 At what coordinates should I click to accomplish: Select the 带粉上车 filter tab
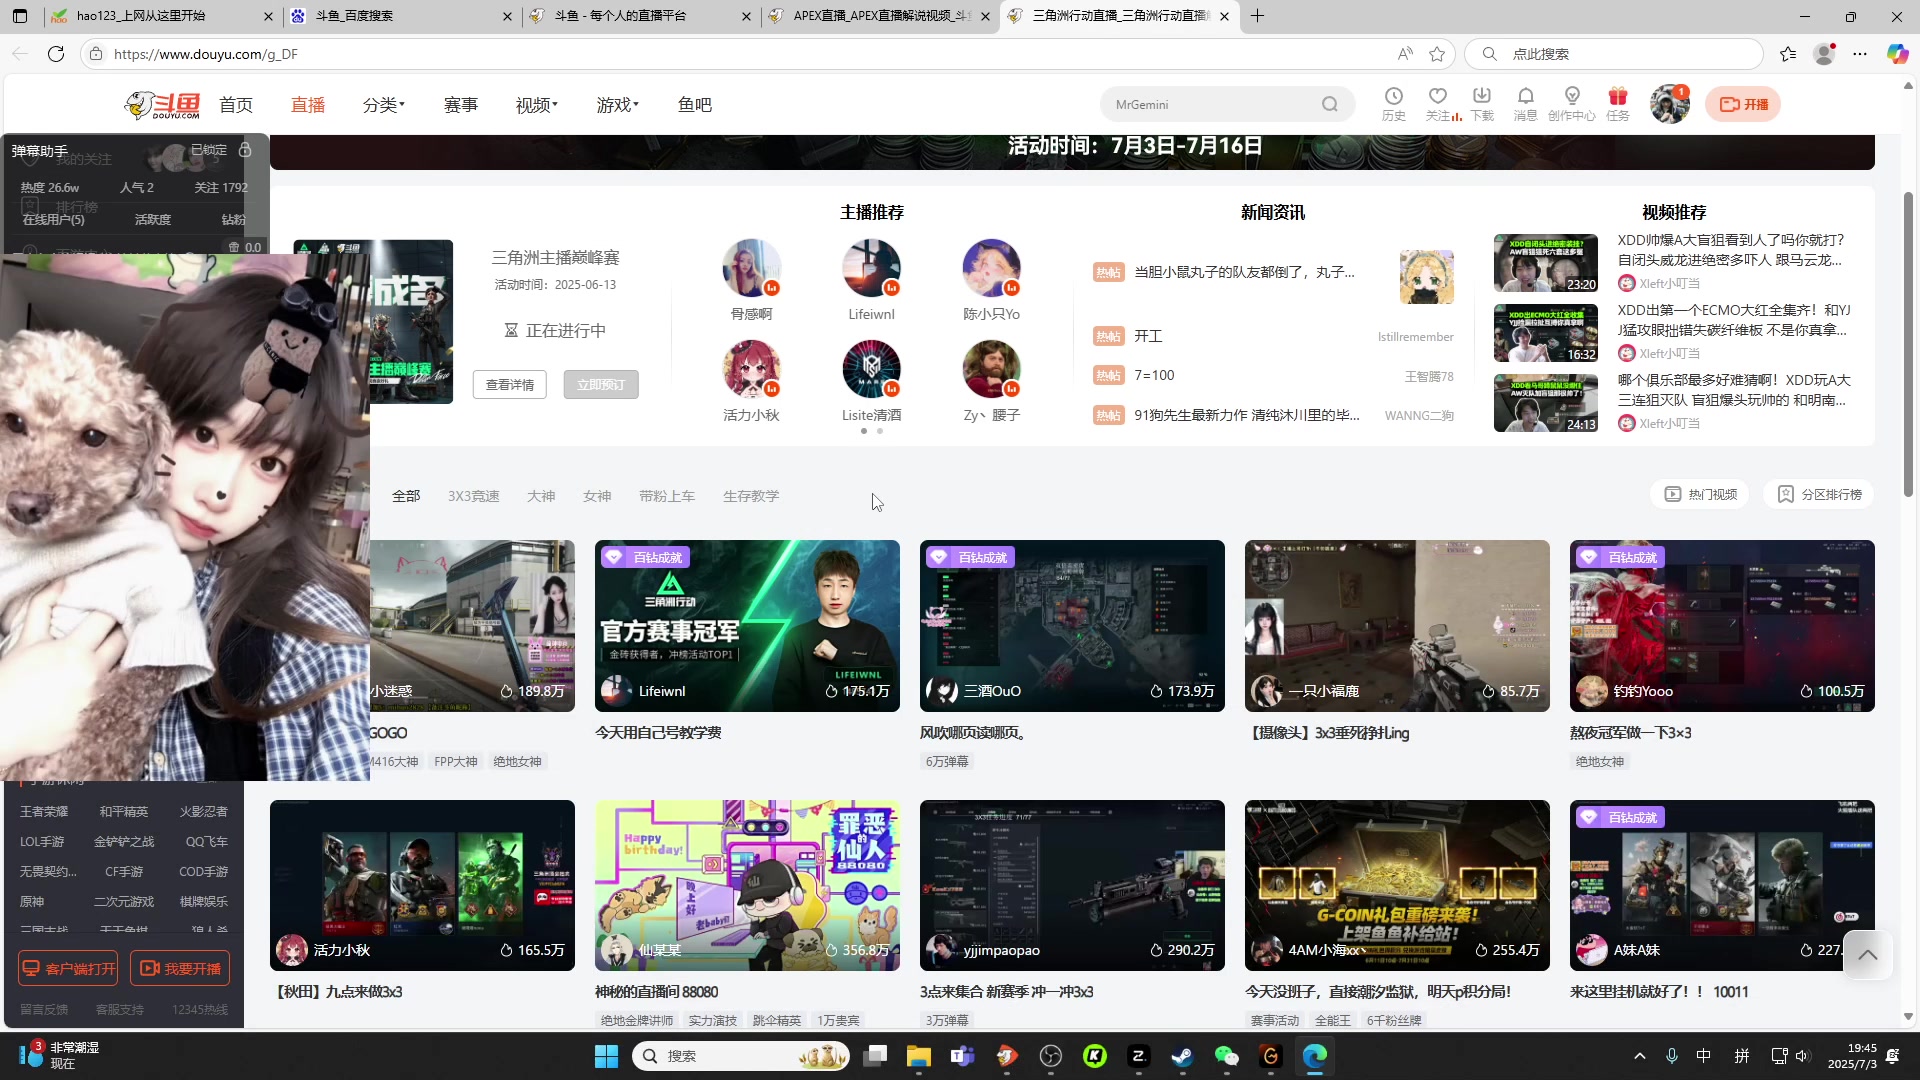pyautogui.click(x=667, y=496)
